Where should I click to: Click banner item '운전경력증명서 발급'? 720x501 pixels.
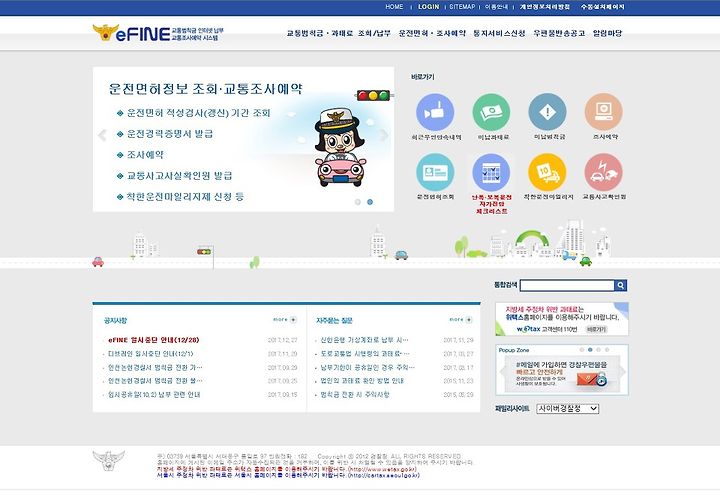point(170,134)
